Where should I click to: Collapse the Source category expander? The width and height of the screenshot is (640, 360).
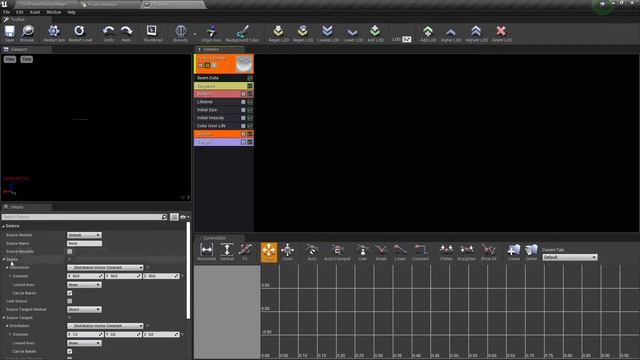click(3, 226)
